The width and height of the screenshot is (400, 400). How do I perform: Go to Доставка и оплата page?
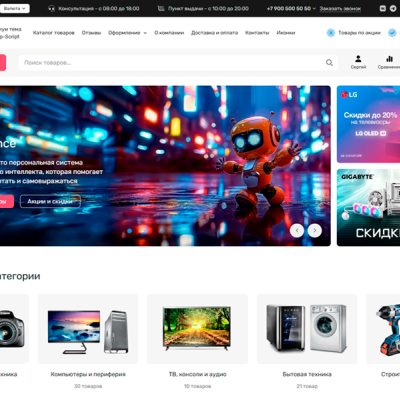coord(214,33)
